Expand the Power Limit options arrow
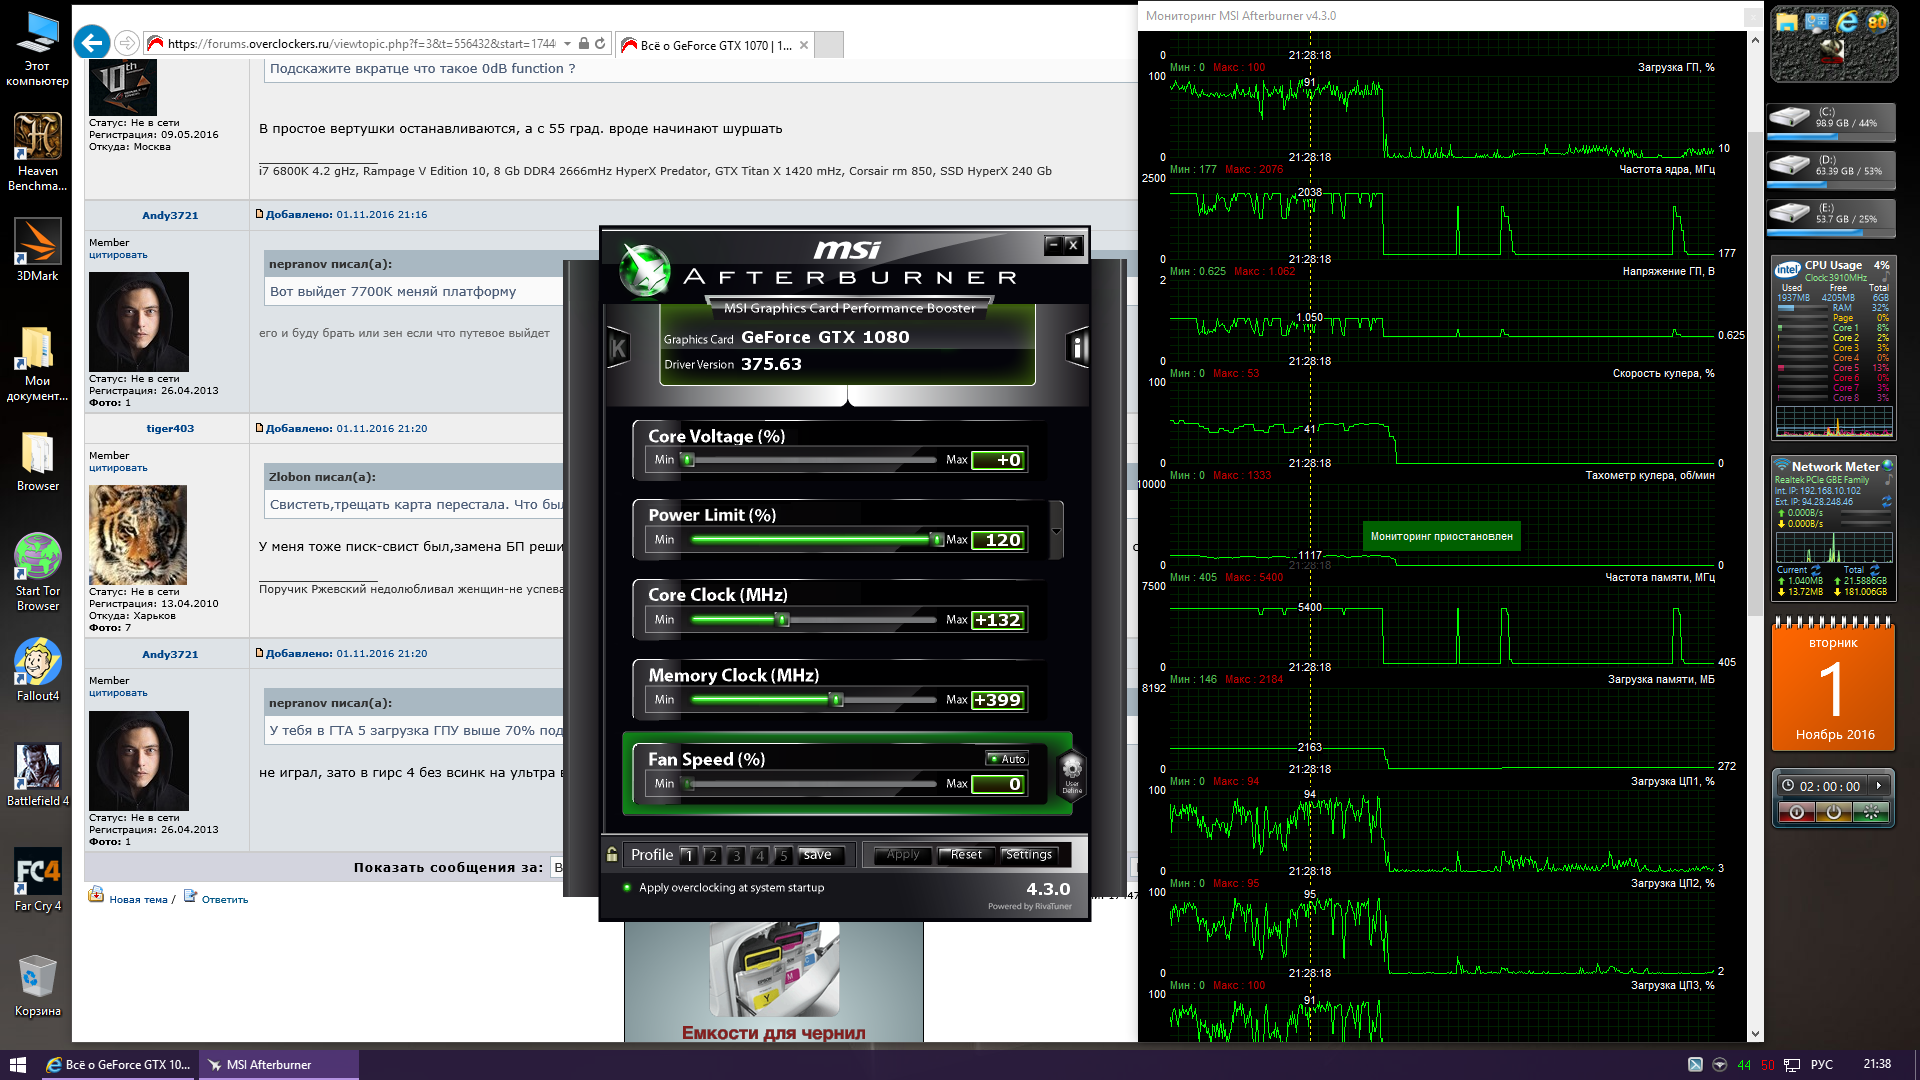This screenshot has width=1920, height=1080. tap(1056, 530)
